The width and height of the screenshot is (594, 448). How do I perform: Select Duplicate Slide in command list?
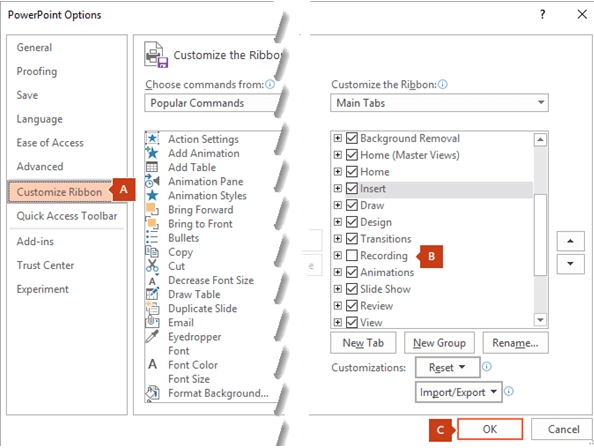click(203, 309)
